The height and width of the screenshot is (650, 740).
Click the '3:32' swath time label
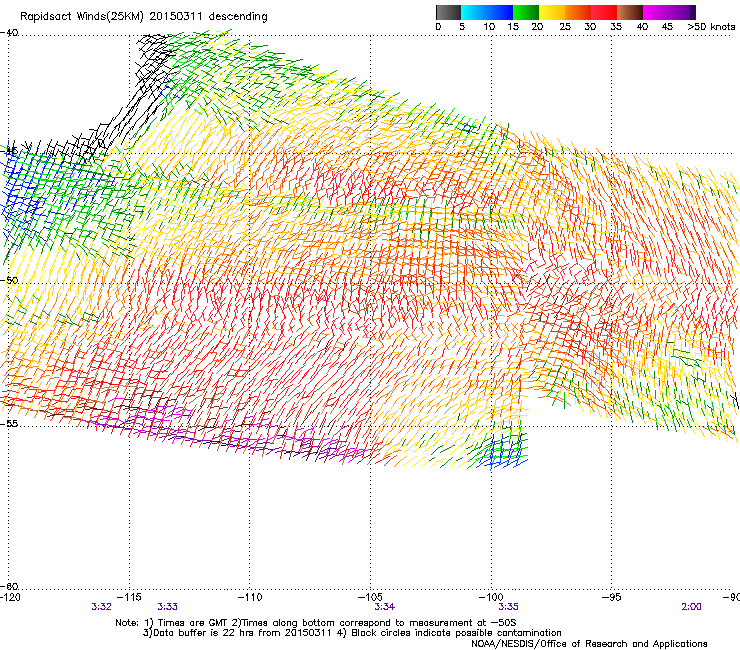pyautogui.click(x=101, y=607)
